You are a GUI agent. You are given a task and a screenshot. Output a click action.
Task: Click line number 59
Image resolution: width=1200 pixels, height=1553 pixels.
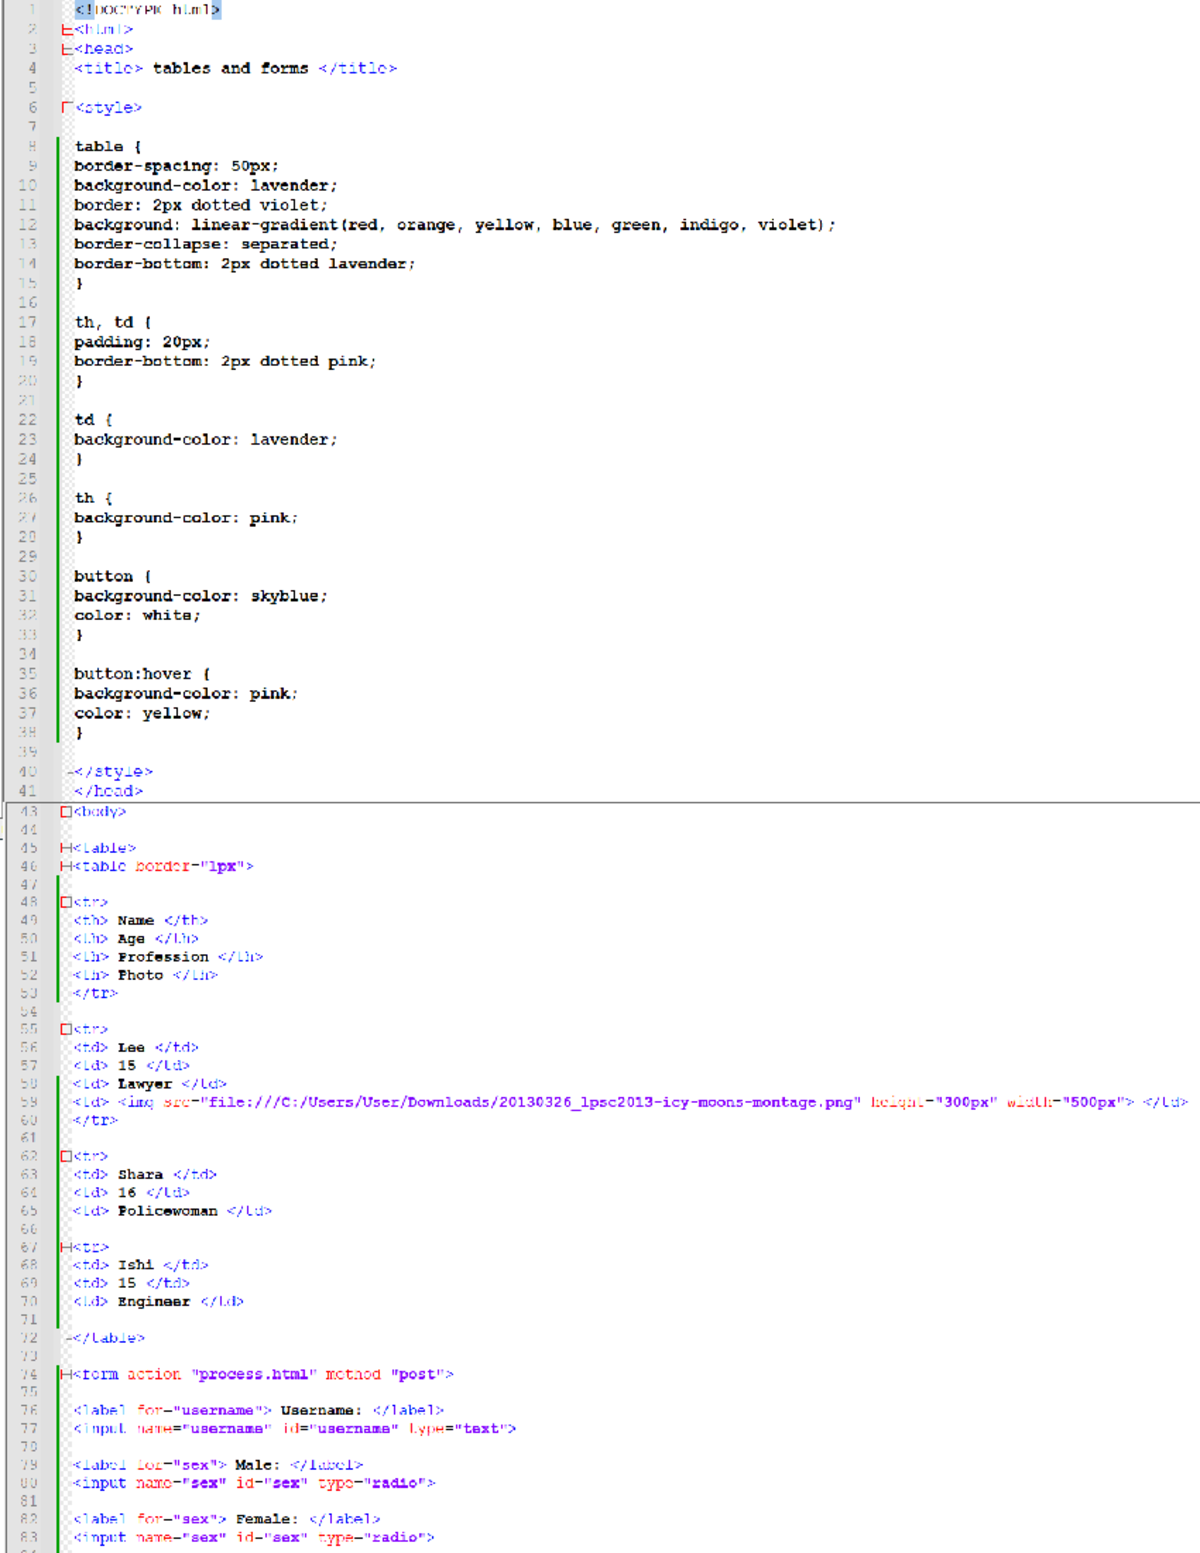click(x=29, y=1101)
